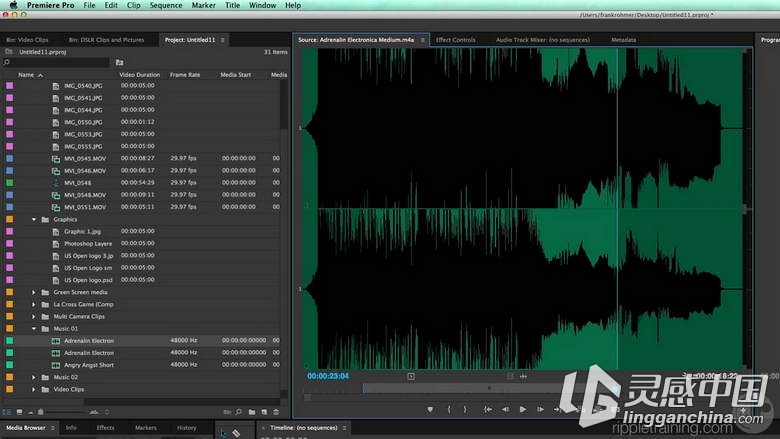780x439 pixels.
Task: Switch to Audio Track Mixer tab
Action: point(543,40)
